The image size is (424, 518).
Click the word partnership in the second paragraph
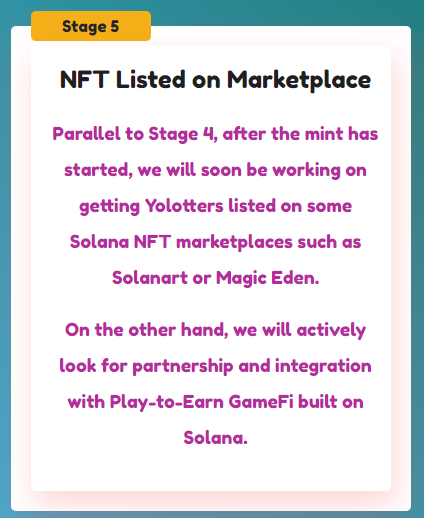[183, 367]
